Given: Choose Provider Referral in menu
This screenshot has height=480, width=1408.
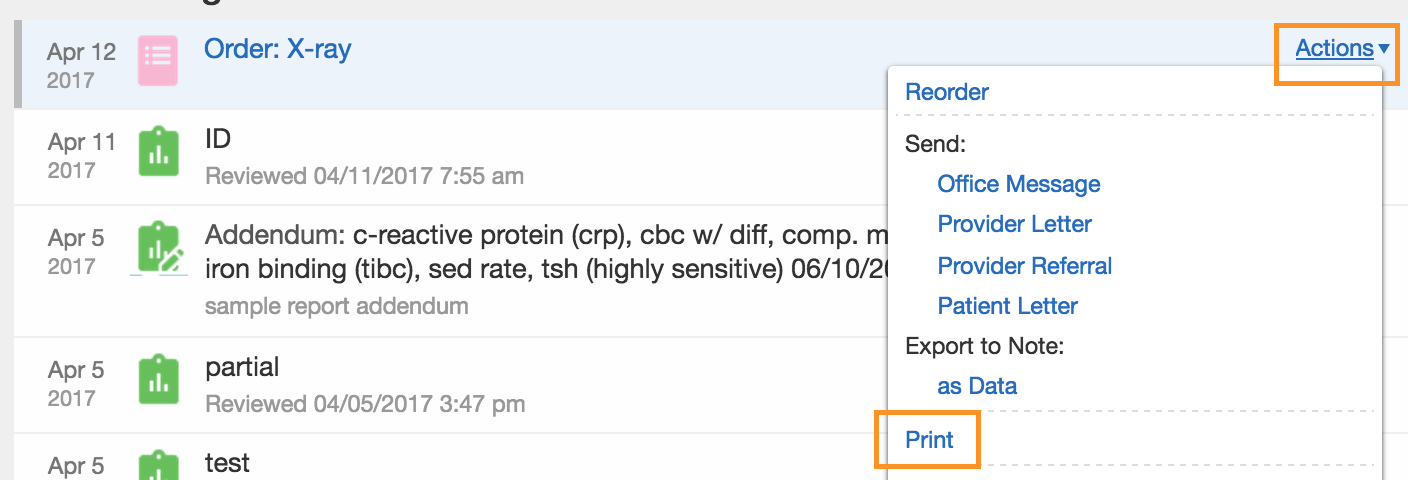Looking at the screenshot, I should 1025,266.
